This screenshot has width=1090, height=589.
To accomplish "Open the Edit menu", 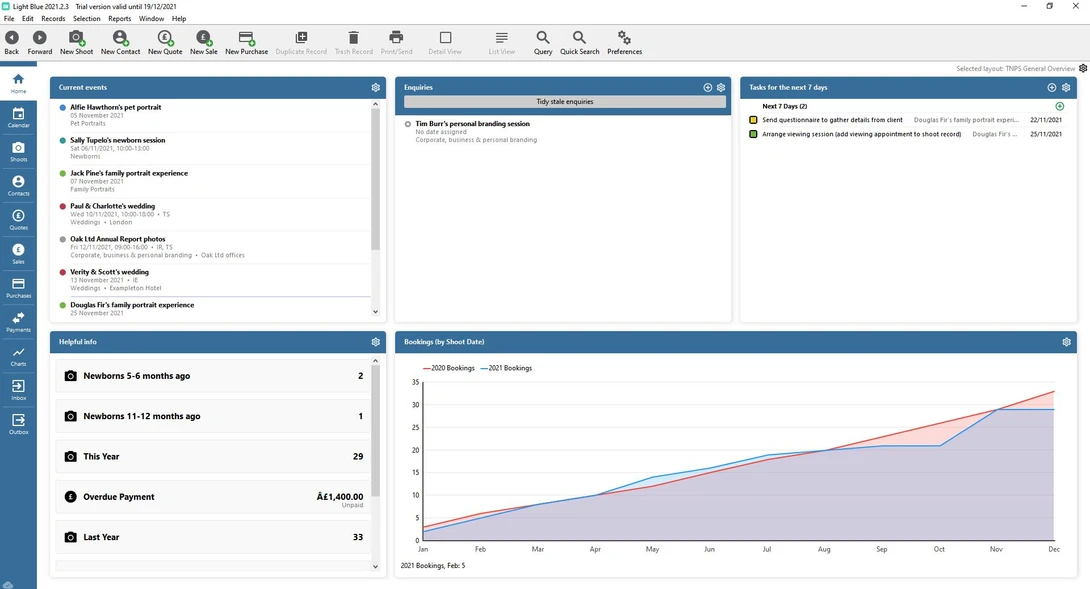I will point(28,19).
